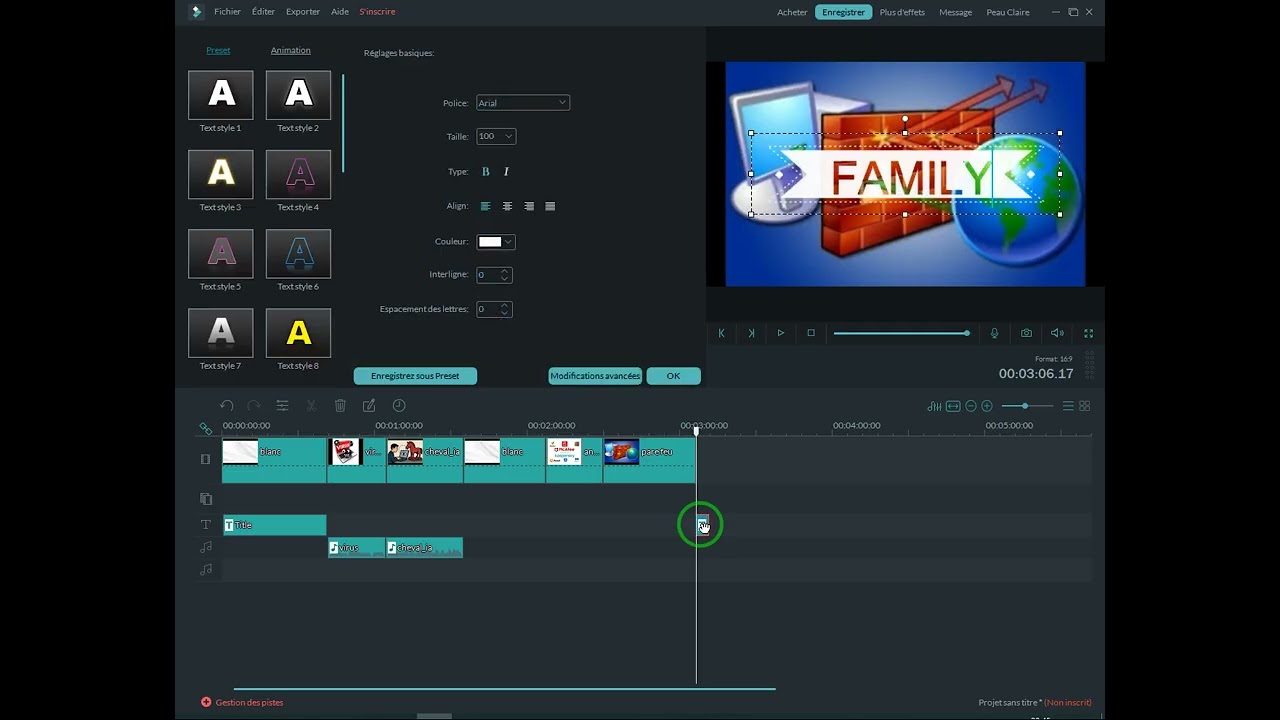1280x720 pixels.
Task: Switch to the Animation tab
Action: [291, 50]
